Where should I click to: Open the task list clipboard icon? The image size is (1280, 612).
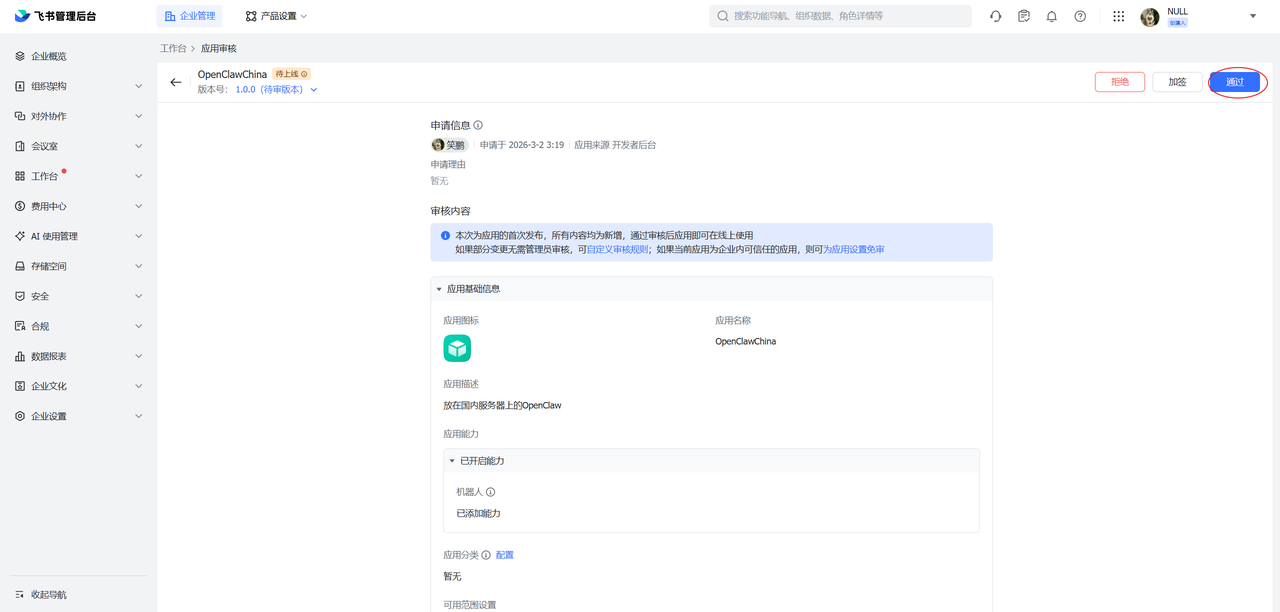(1024, 16)
